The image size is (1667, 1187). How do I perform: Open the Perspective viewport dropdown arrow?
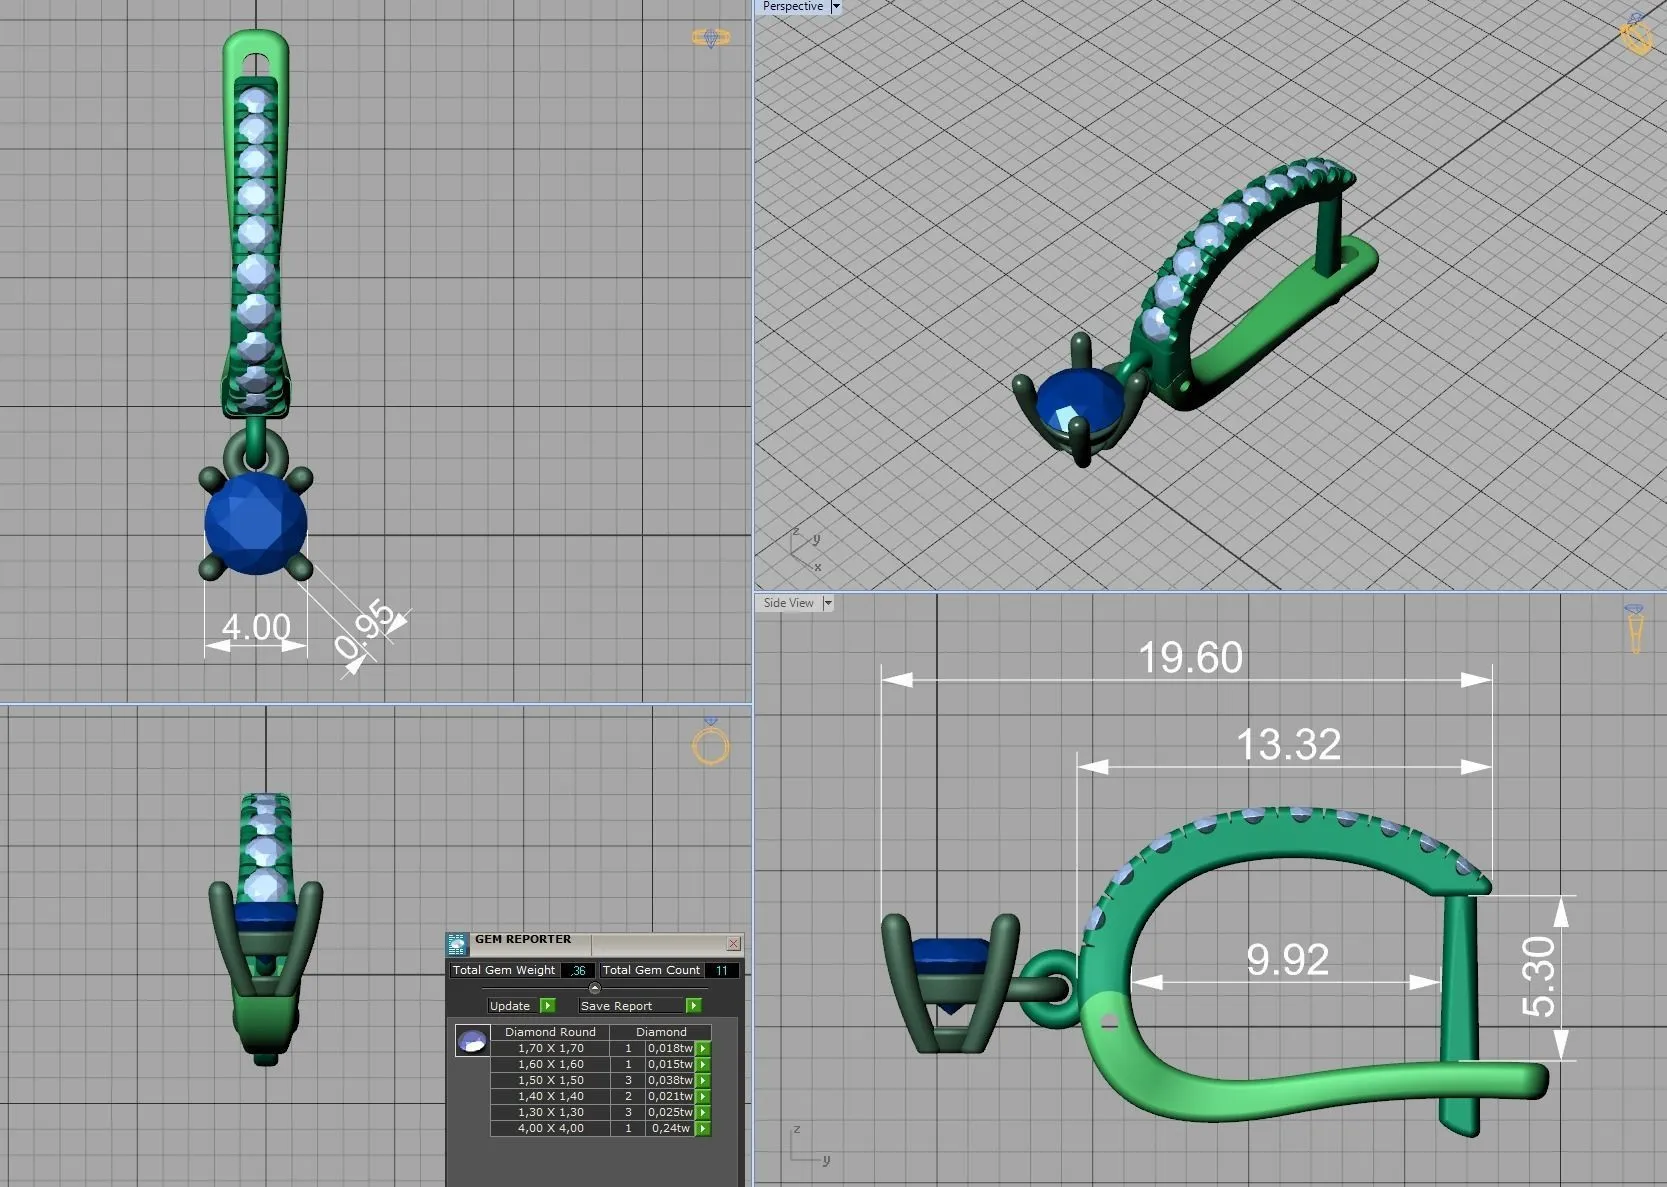point(836,7)
